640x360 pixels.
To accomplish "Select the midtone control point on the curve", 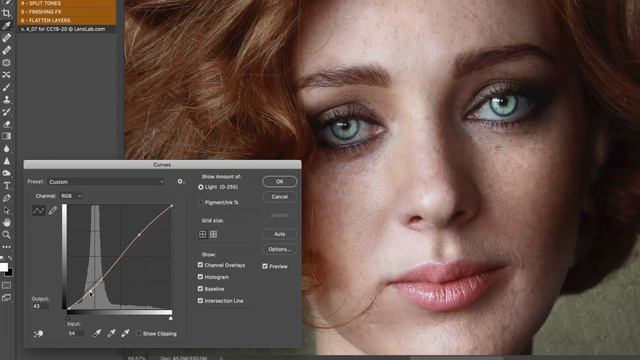I will (140, 234).
